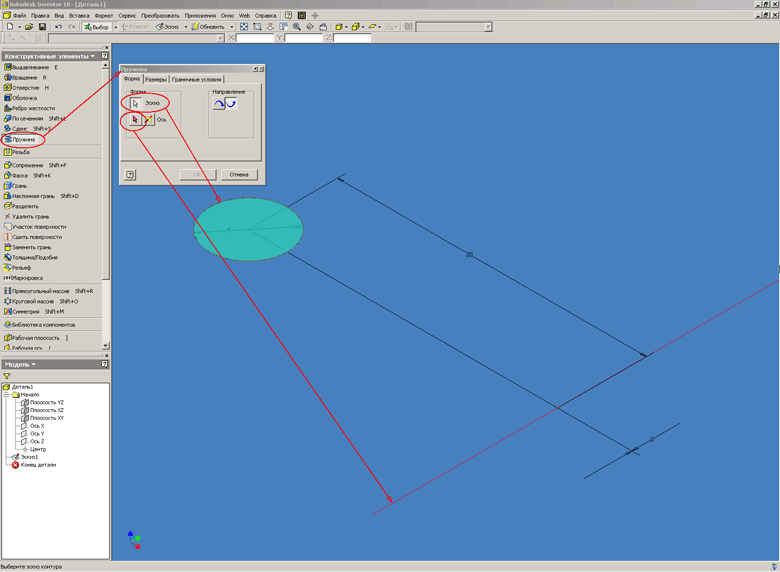Collapse the Начало folder in the tree
The image size is (780, 572).
[6, 394]
